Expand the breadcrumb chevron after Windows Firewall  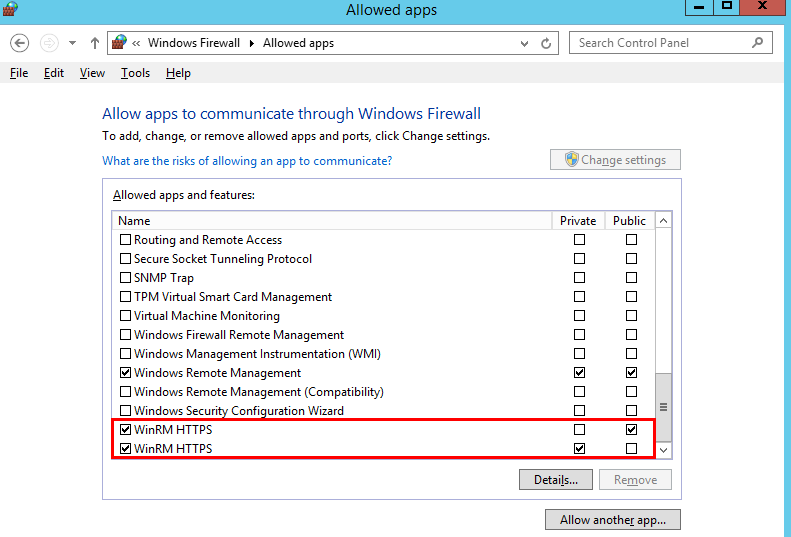tap(251, 43)
